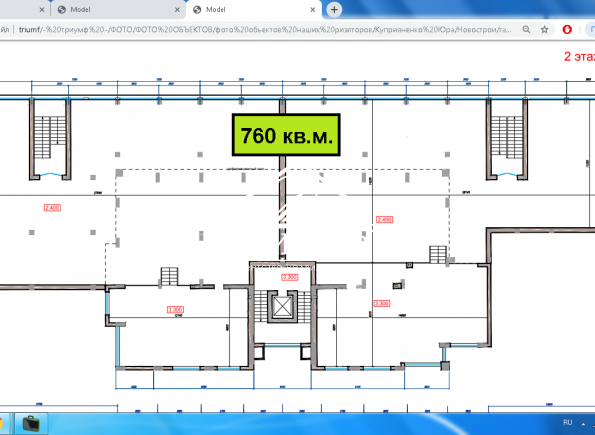The image size is (595, 435).
Task: Click the left red 2.400 elevation label
Action: [x=52, y=208]
